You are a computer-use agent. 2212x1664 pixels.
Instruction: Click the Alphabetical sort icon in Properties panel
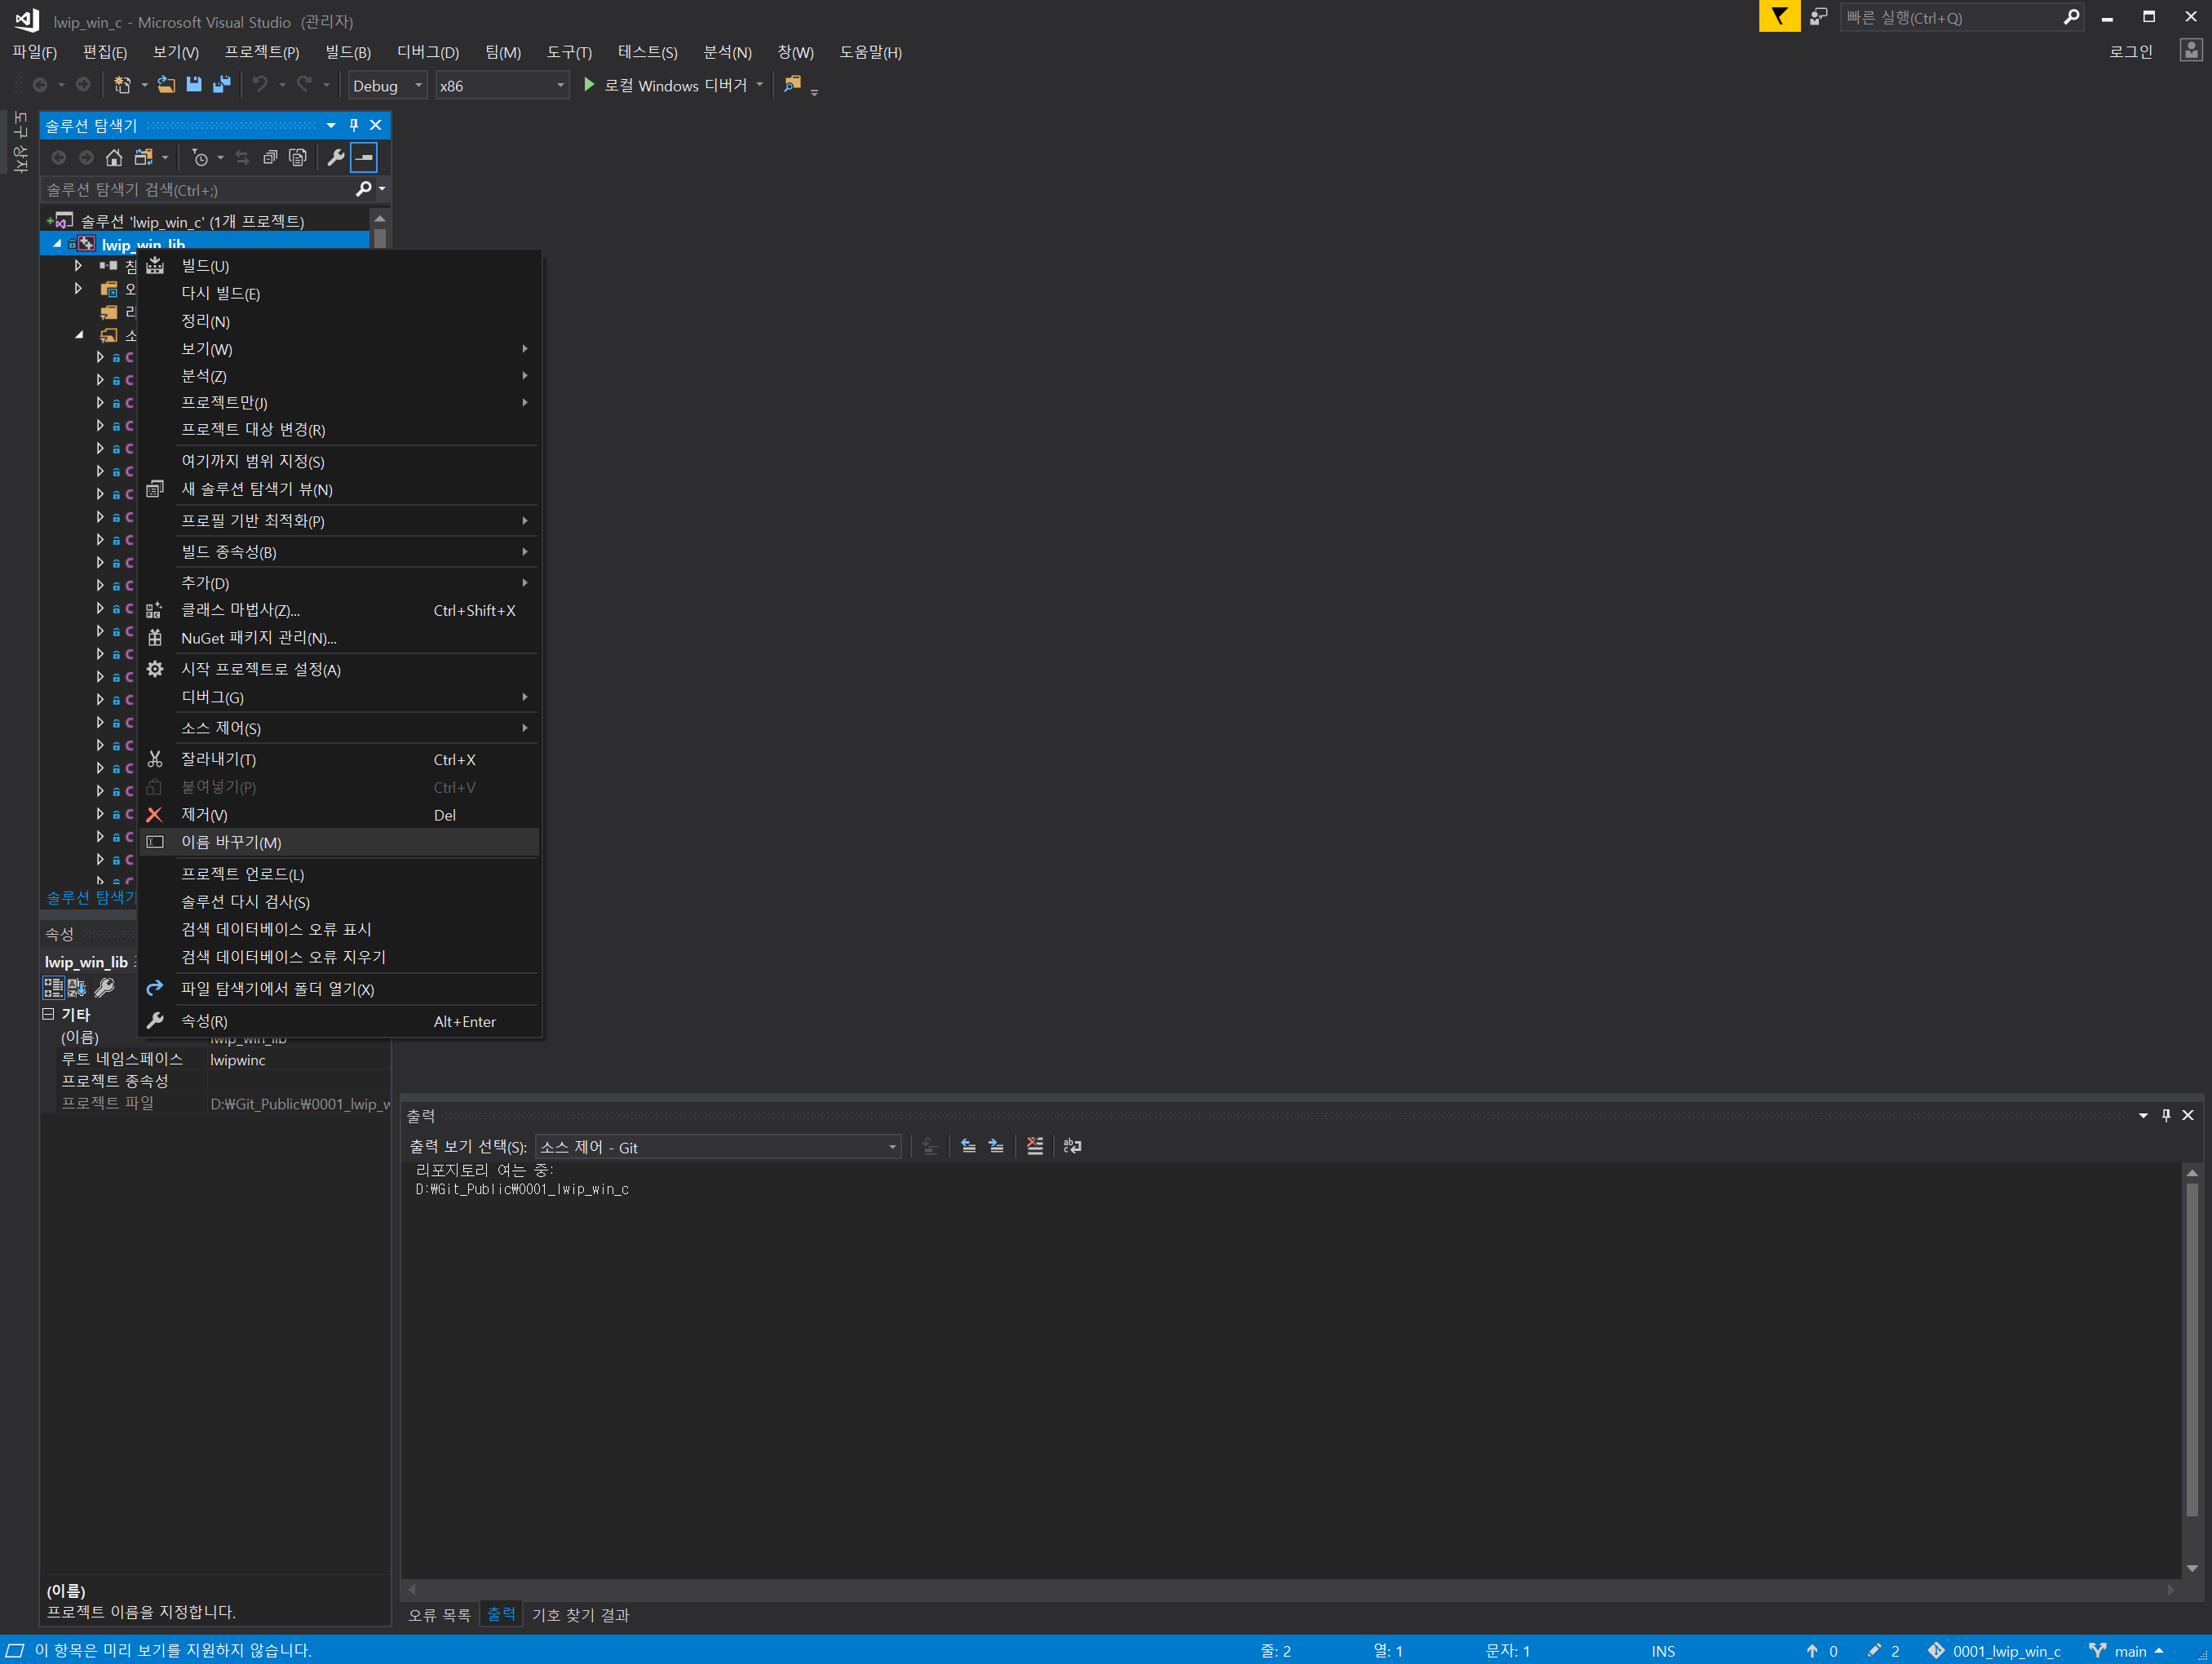pyautogui.click(x=77, y=988)
